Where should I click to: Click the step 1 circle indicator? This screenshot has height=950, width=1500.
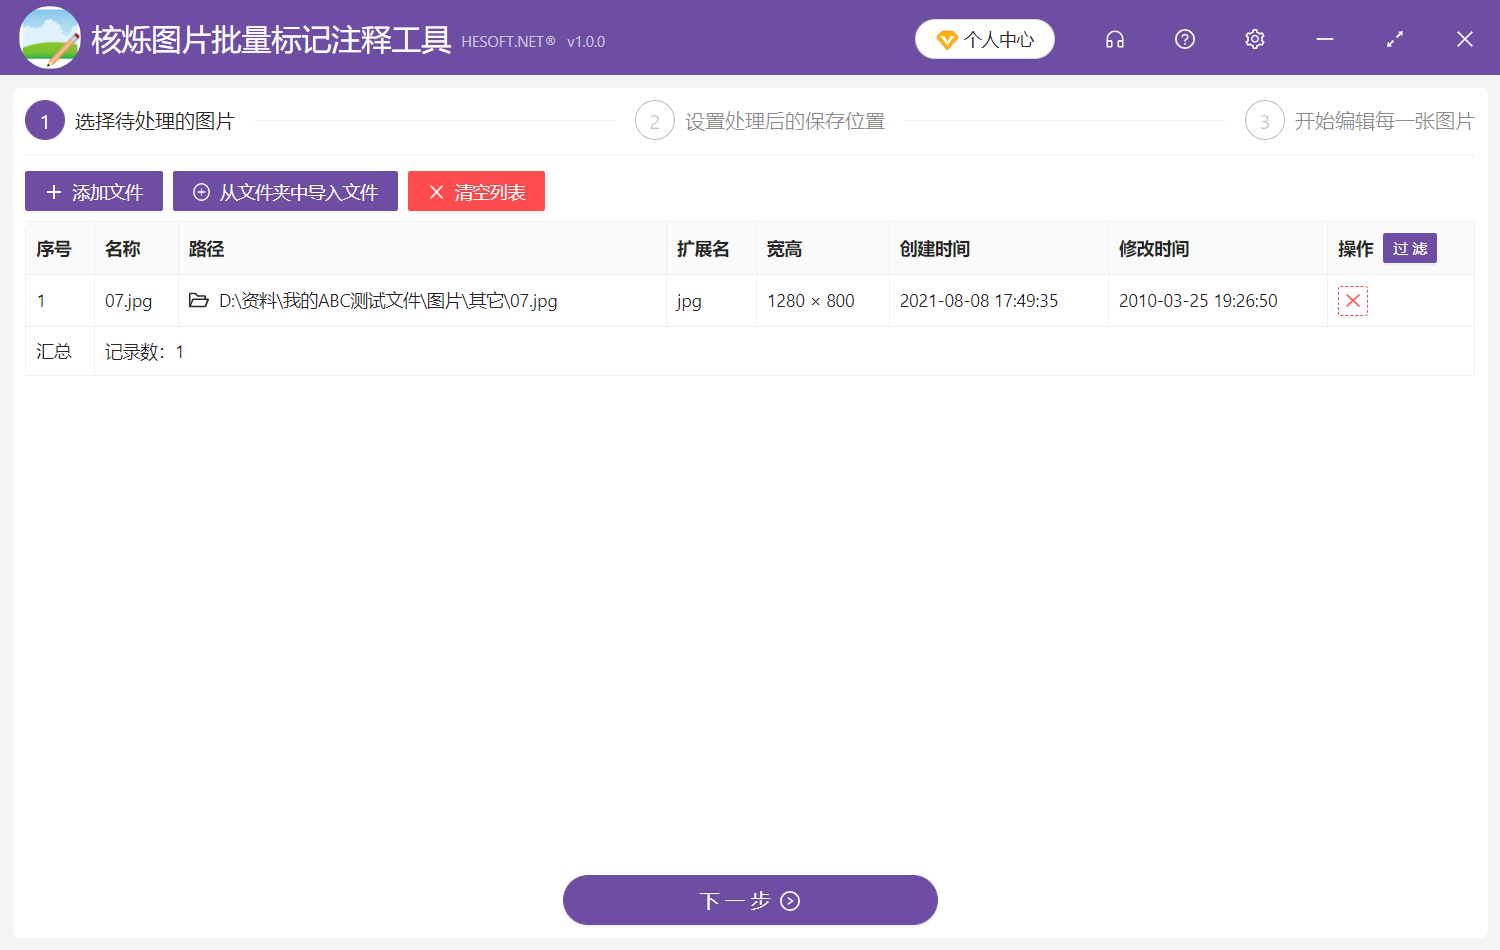[x=45, y=121]
